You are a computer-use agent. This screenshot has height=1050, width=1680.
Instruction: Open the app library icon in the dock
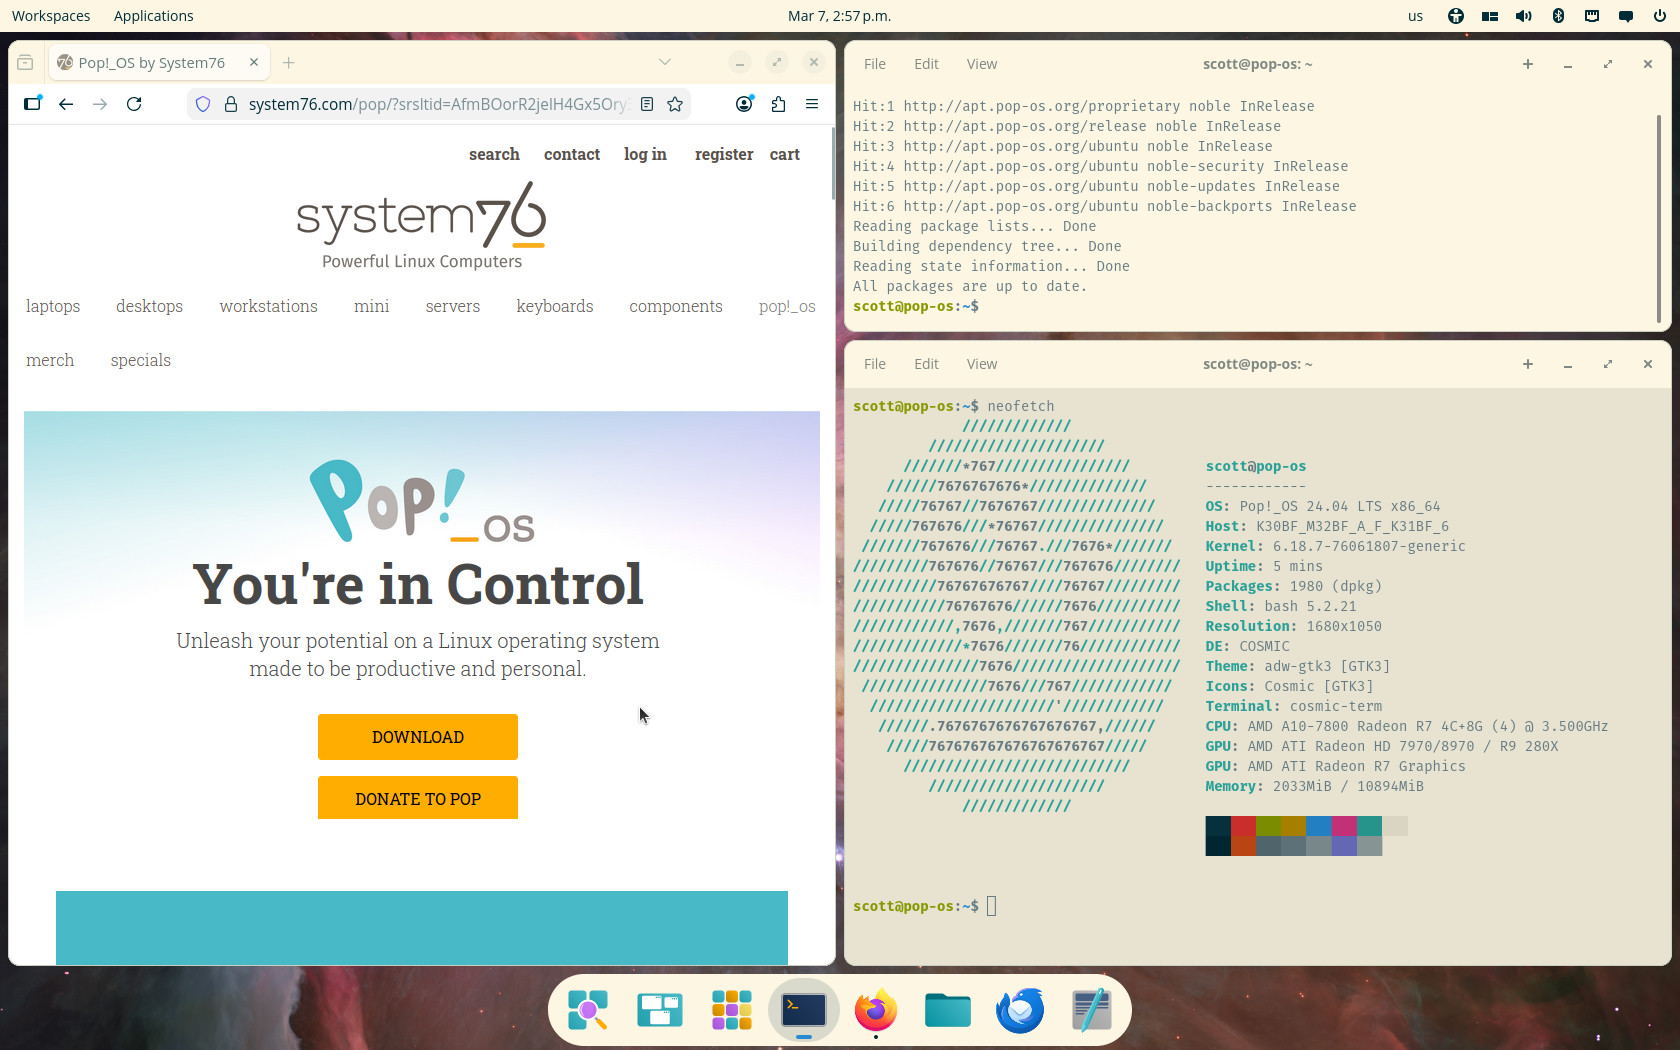coord(731,1010)
